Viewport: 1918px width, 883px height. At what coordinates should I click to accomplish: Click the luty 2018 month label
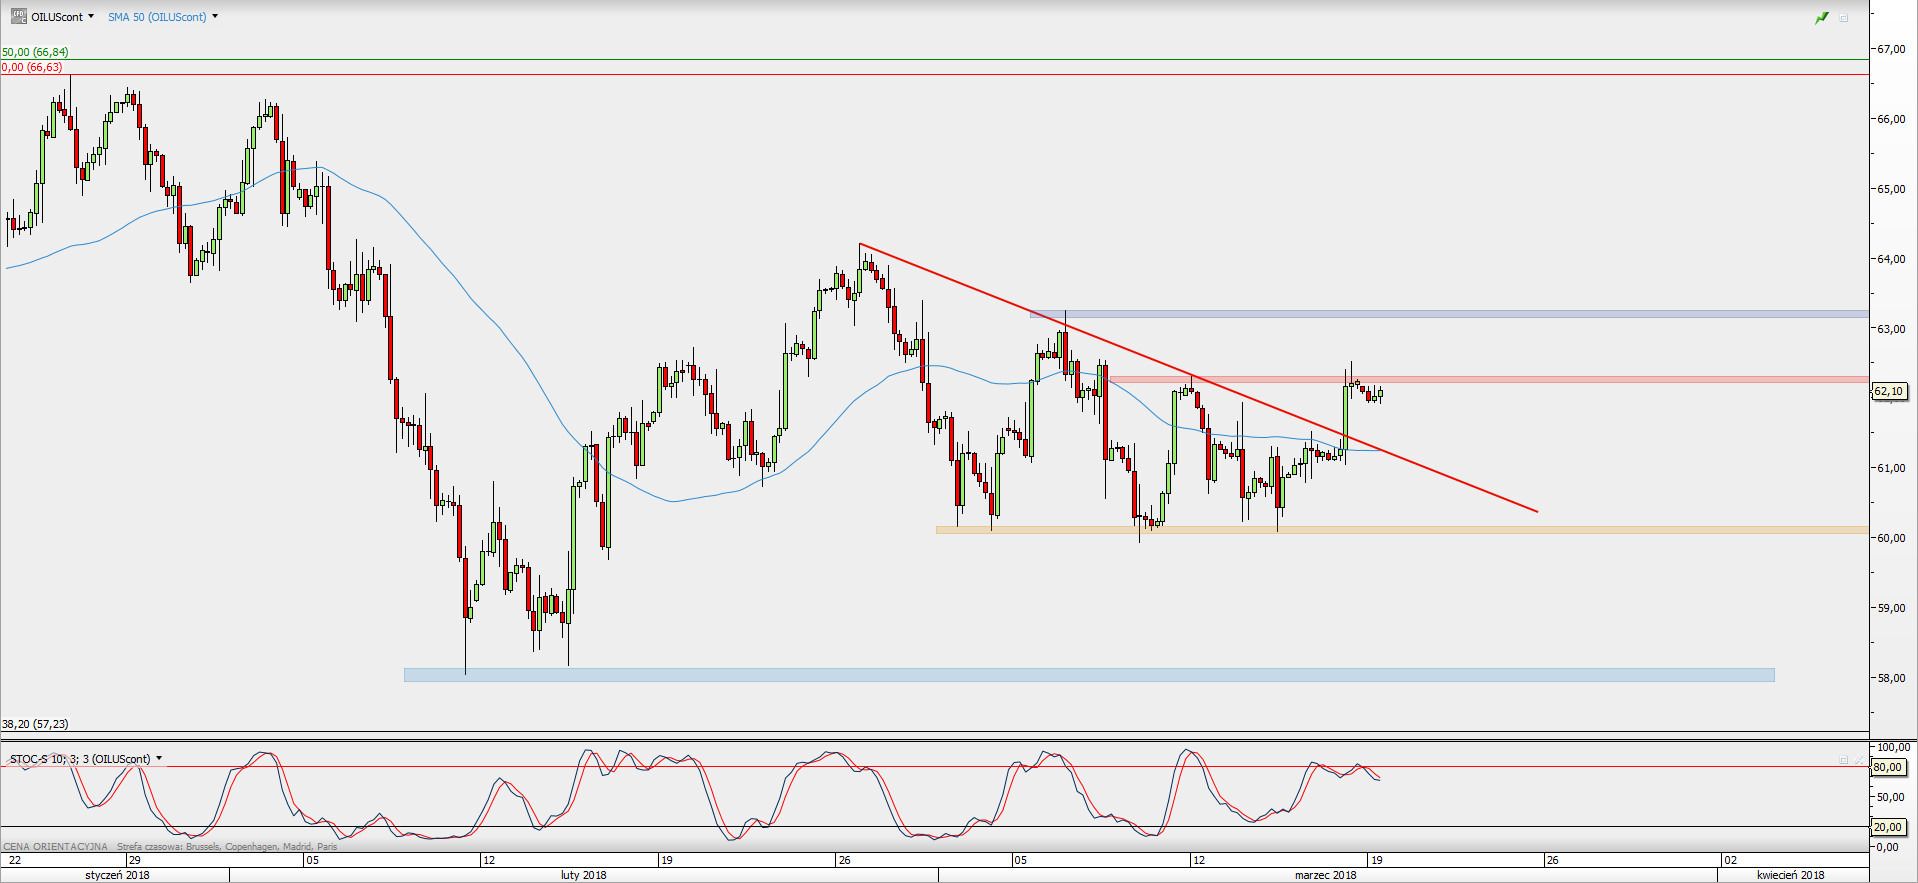tap(583, 875)
